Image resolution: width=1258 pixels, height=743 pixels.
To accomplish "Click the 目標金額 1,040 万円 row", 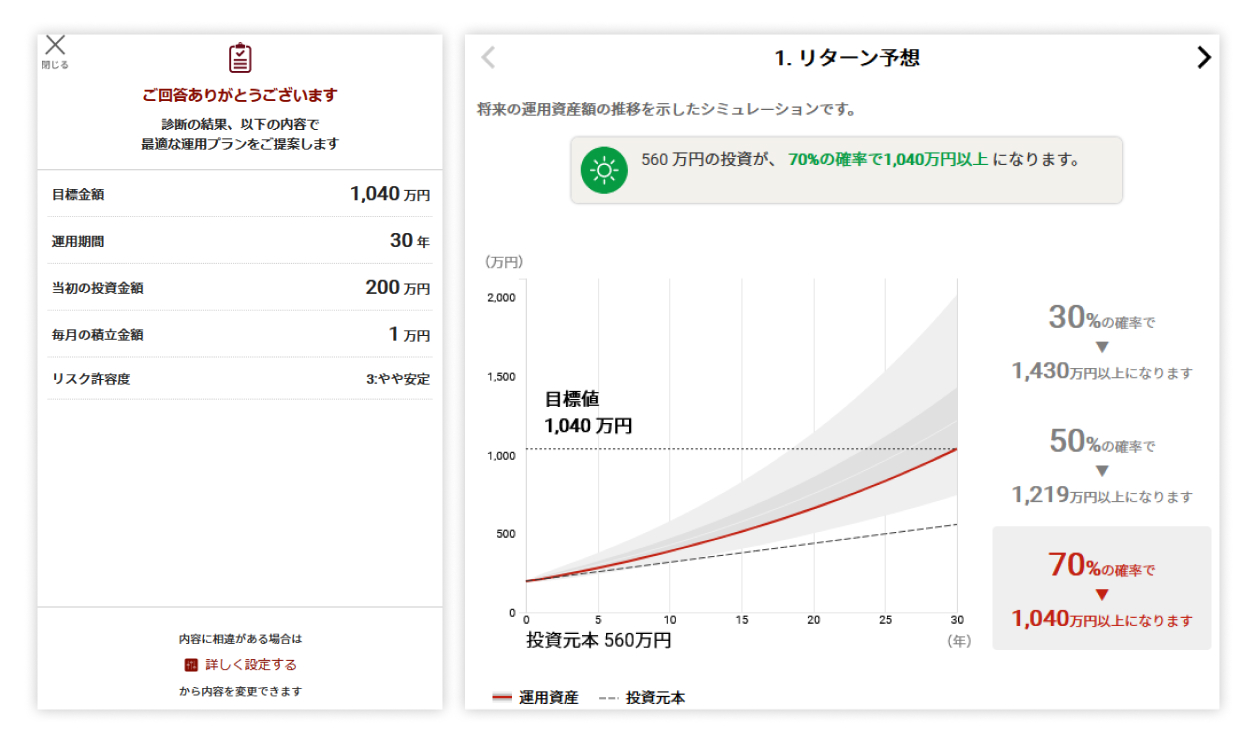I will click(240, 194).
